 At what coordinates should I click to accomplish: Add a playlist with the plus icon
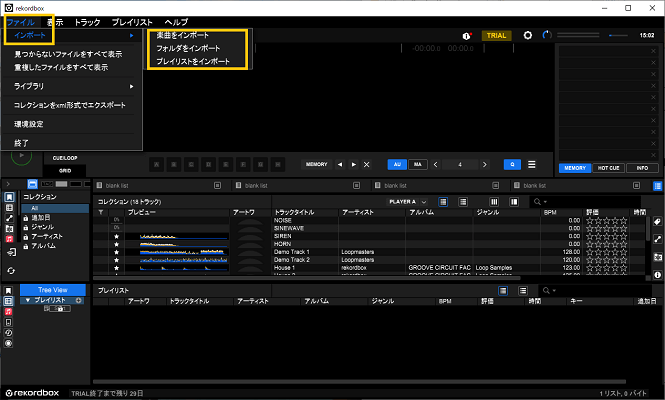[79, 300]
